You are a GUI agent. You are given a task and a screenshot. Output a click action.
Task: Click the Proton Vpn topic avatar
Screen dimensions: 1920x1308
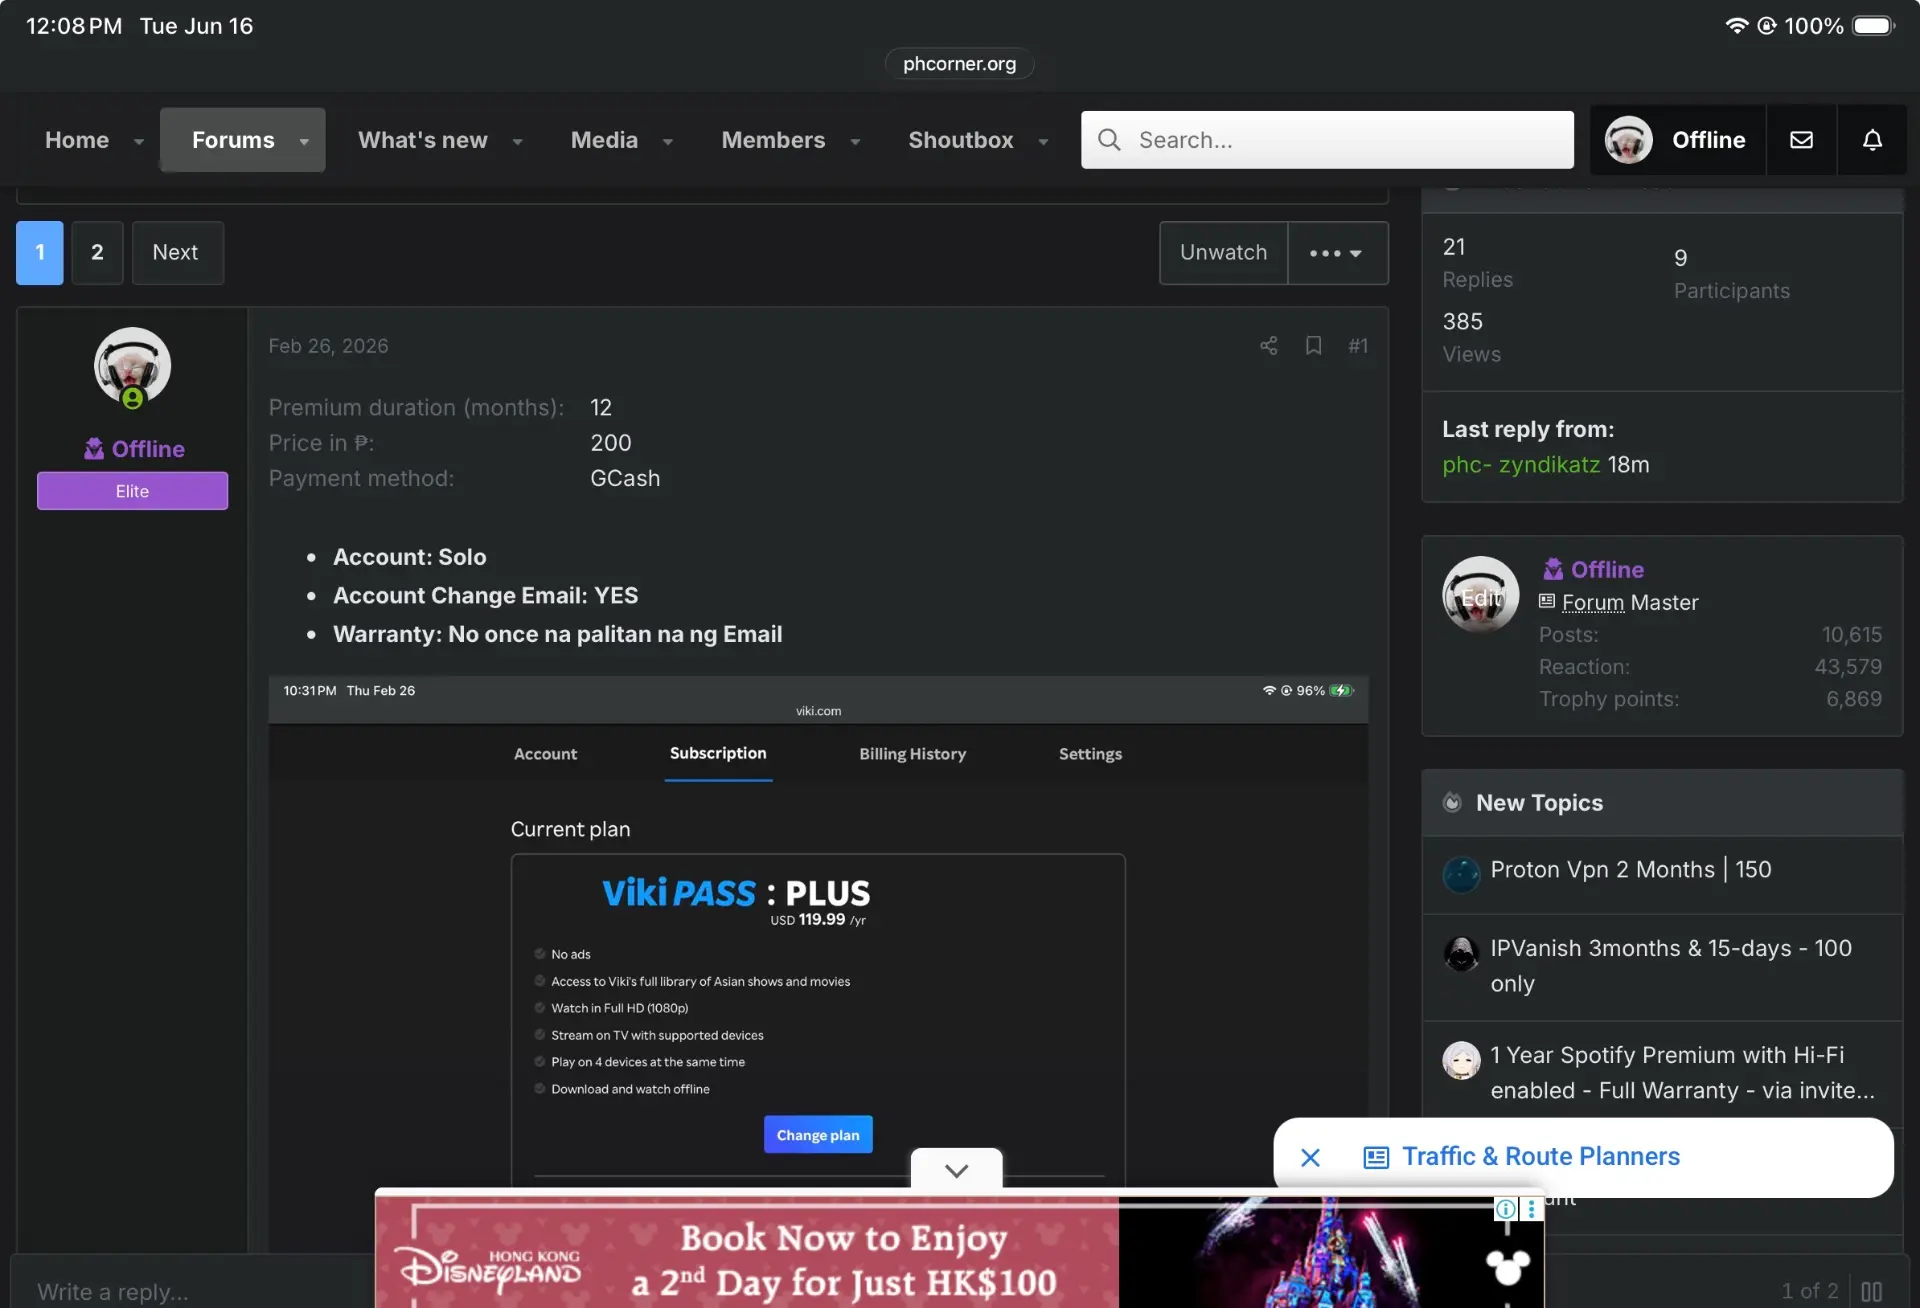click(1461, 874)
